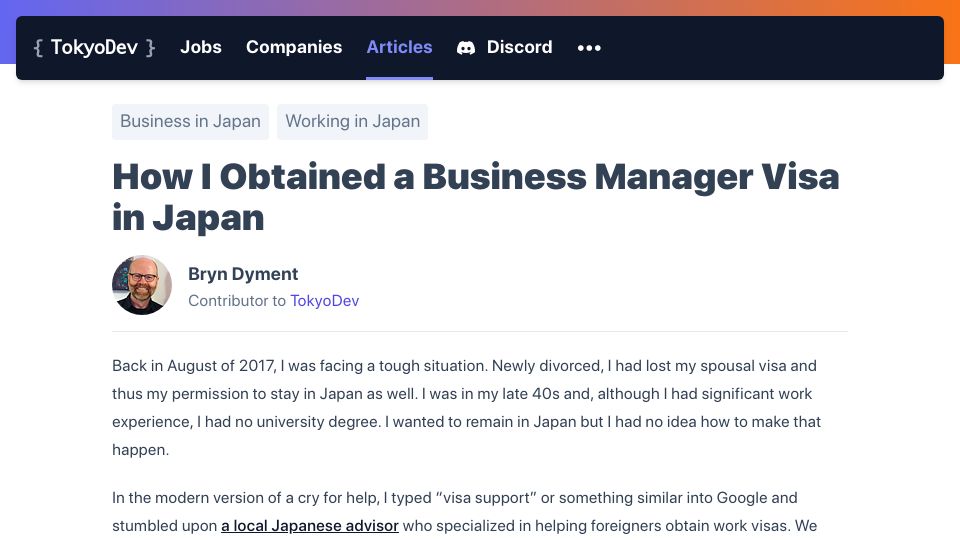Click the 'Contributor to' text
The width and height of the screenshot is (960, 540).
click(x=237, y=301)
